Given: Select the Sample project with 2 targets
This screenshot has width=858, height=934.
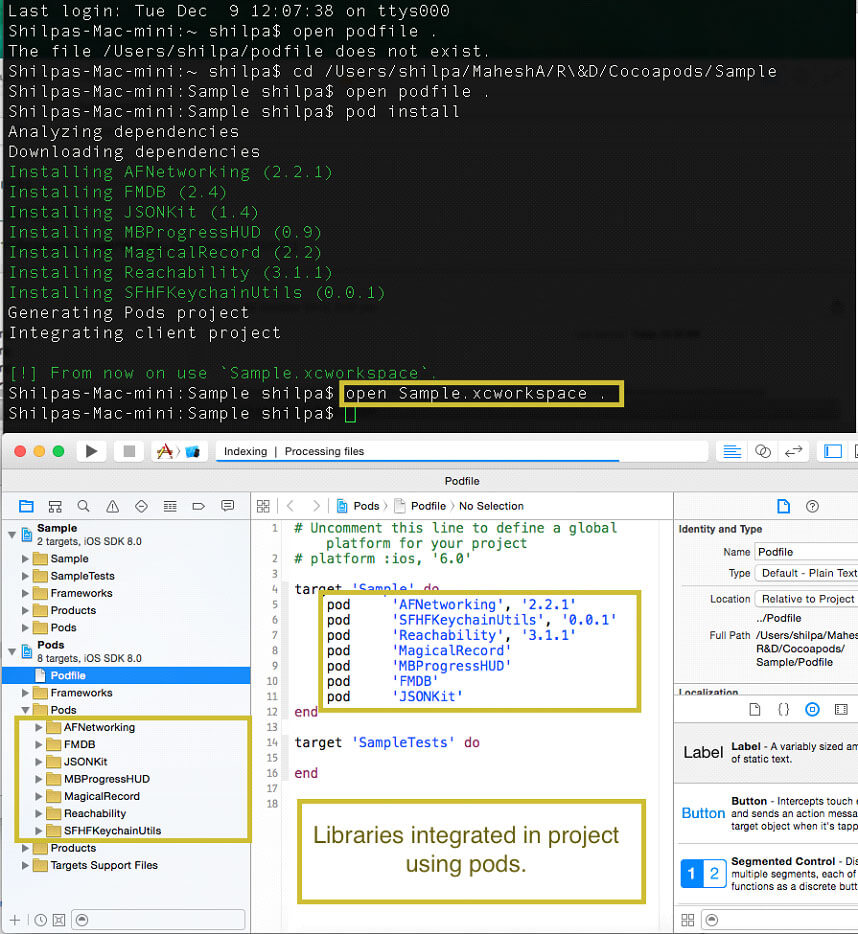Looking at the screenshot, I should click(x=126, y=534).
